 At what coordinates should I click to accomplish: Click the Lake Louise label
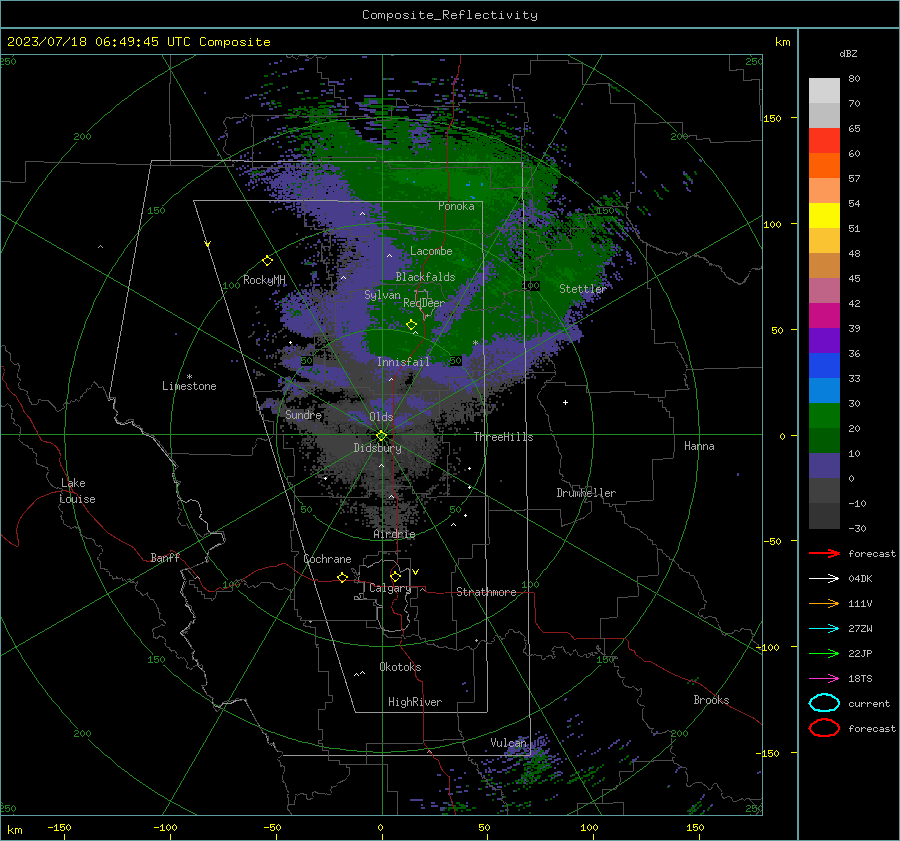click(x=77, y=491)
